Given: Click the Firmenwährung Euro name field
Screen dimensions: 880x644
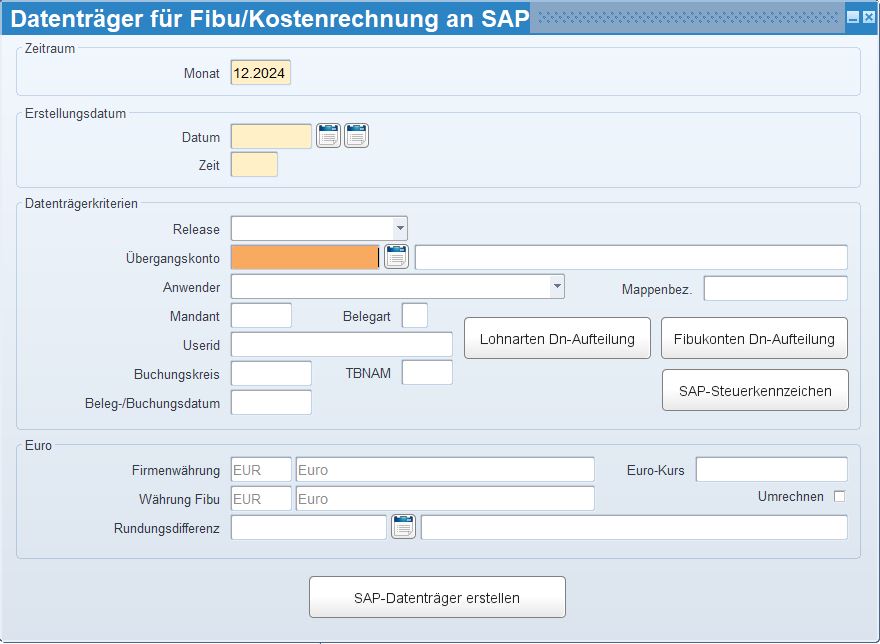Looking at the screenshot, I should click(x=445, y=469).
